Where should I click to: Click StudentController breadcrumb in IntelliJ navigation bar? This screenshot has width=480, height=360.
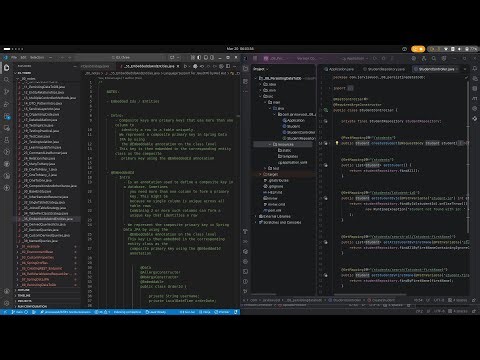[344, 300]
